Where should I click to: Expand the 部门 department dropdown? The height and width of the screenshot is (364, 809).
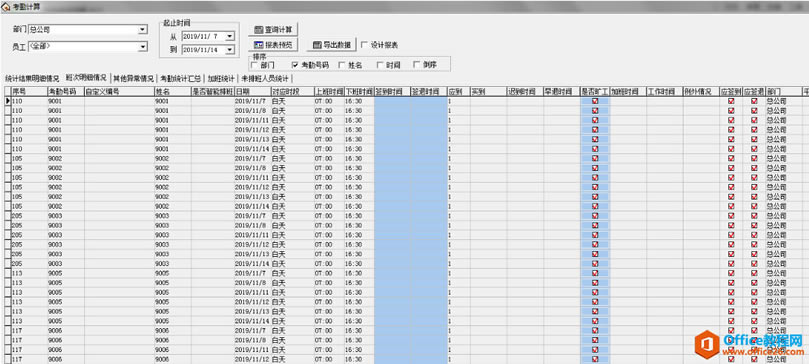pos(143,30)
